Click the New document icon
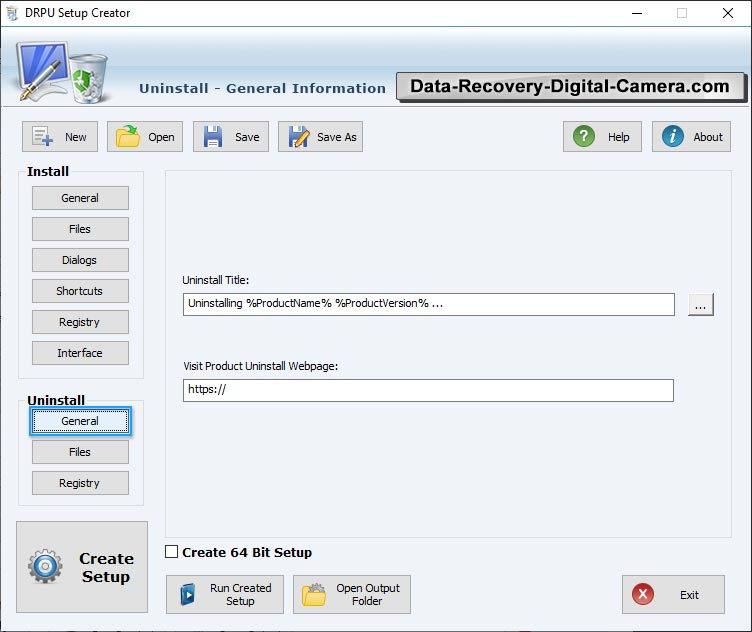This screenshot has width=752, height=632. pos(42,137)
